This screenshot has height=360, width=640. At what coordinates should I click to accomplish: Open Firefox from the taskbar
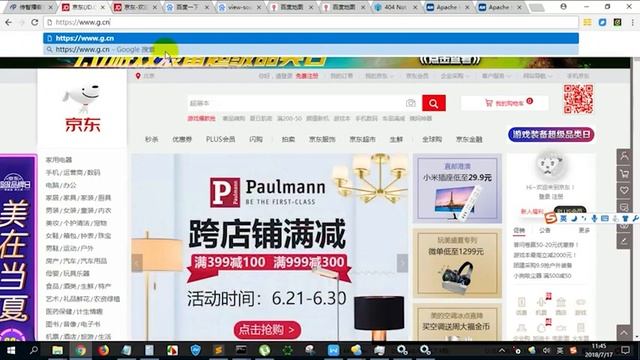pos(103,350)
